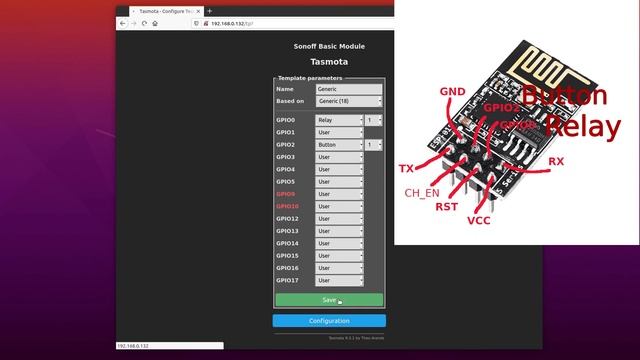The image size is (640, 360).
Task: Open the GPIO10 function dropdown
Action: point(339,207)
